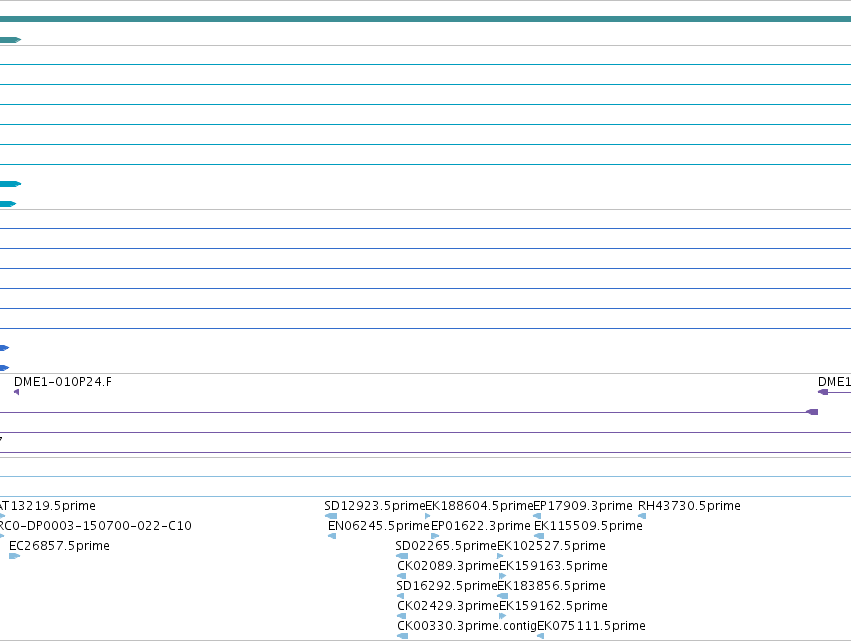The height and width of the screenshot is (641, 851).
Task: Click the EK183856.5prime label
Action: click(551, 586)
